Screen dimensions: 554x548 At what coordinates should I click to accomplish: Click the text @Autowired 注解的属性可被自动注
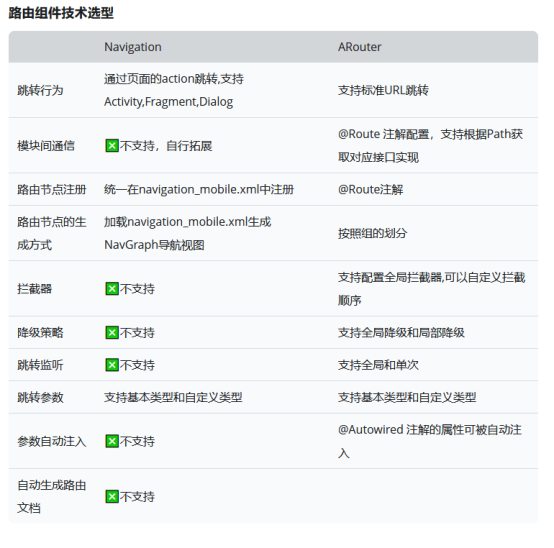coord(430,430)
